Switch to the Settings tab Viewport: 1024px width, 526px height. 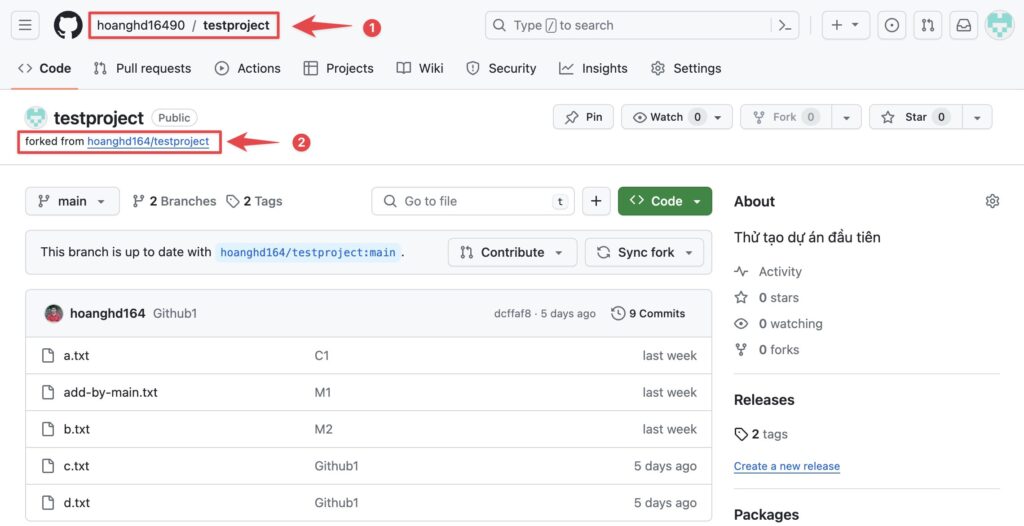coord(686,68)
